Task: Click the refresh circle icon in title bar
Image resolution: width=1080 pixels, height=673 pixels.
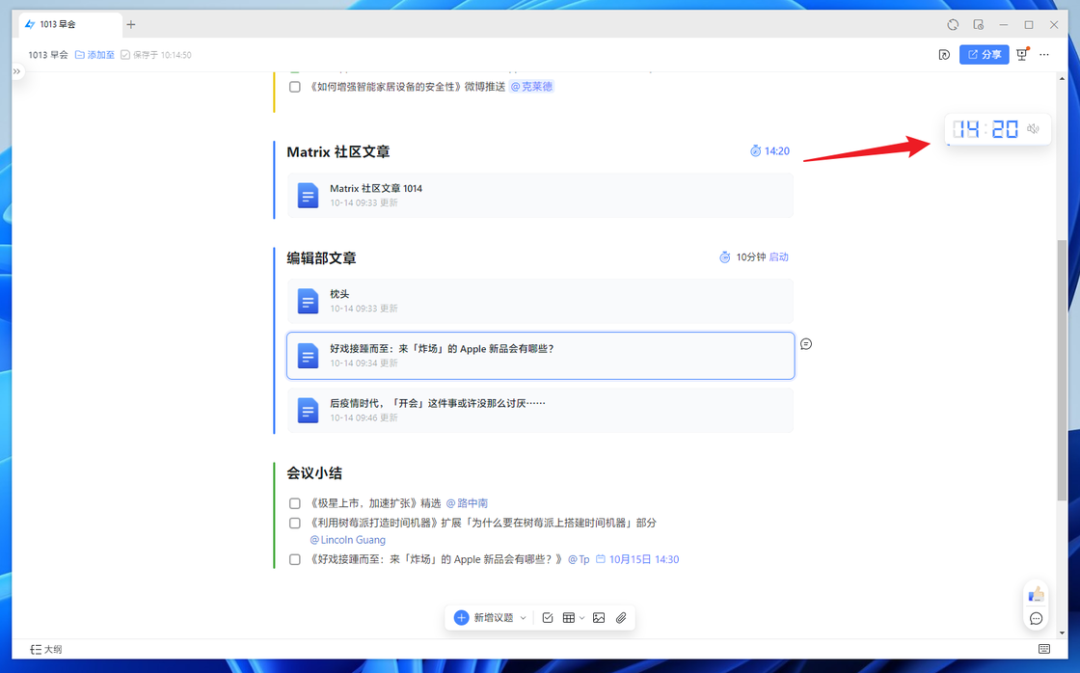Action: [x=953, y=25]
